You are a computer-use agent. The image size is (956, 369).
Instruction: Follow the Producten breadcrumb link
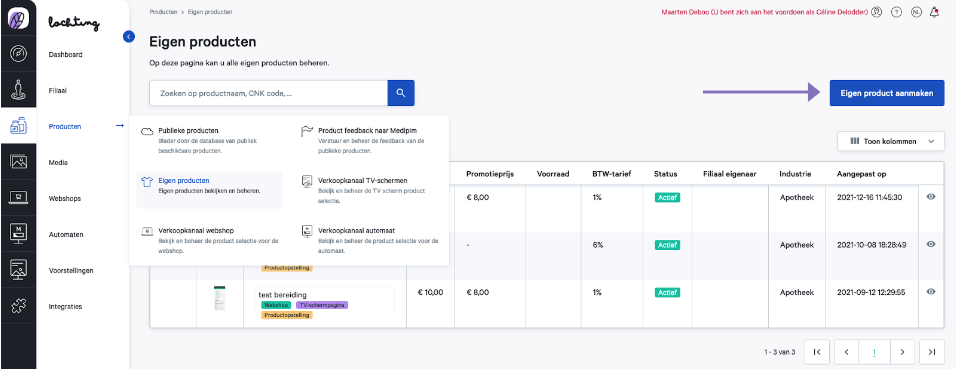coord(162,12)
